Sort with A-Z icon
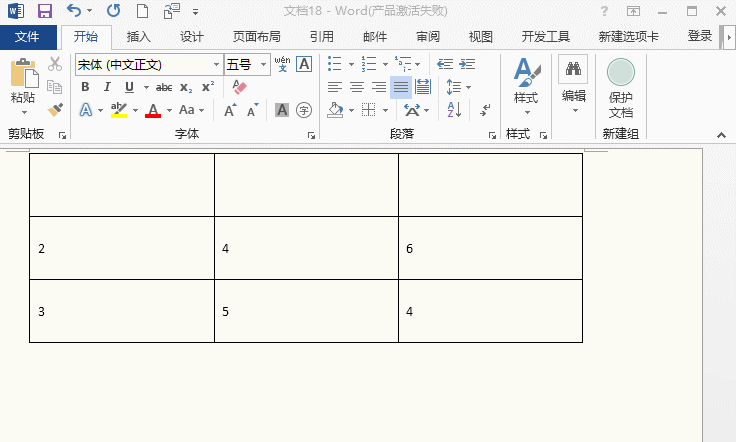The height and width of the screenshot is (442, 736). click(x=454, y=110)
